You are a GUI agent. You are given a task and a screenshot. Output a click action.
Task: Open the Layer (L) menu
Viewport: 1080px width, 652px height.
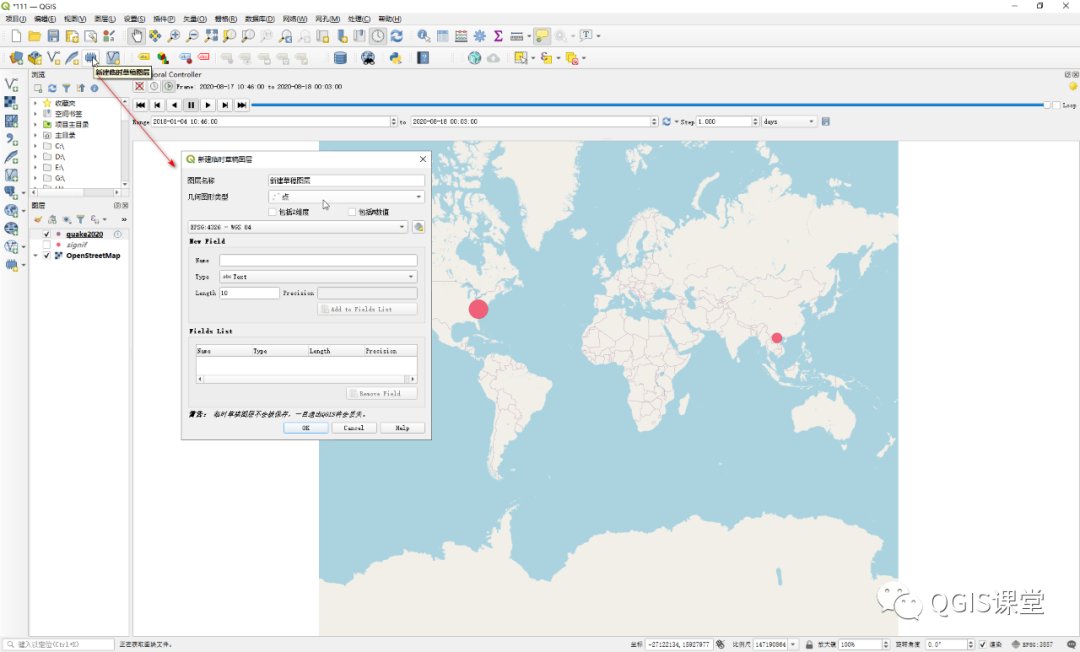click(x=105, y=19)
